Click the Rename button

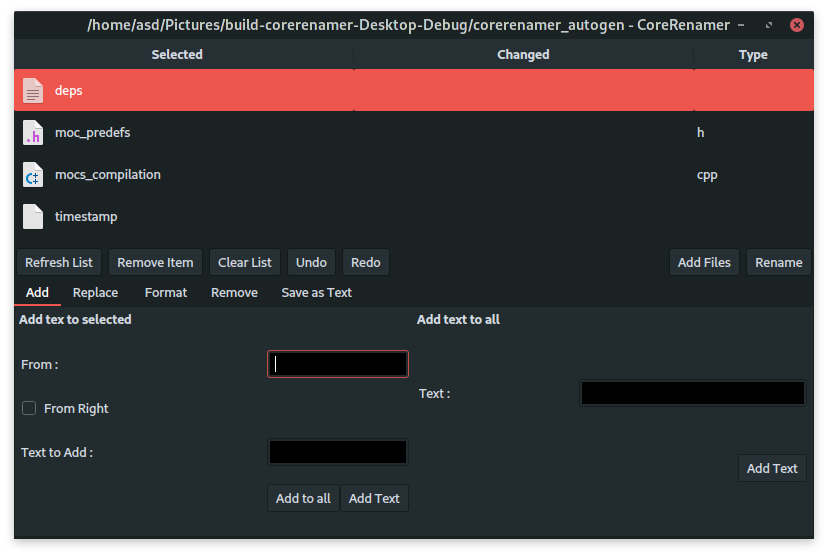(778, 262)
